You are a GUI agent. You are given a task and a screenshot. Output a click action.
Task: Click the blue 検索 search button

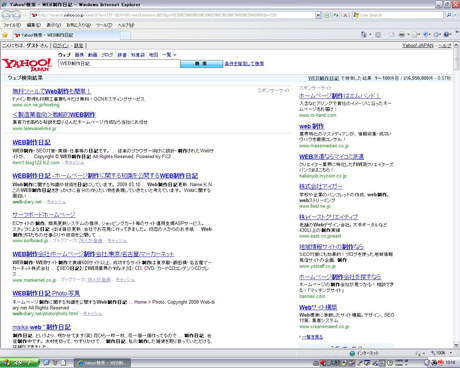[x=201, y=64]
